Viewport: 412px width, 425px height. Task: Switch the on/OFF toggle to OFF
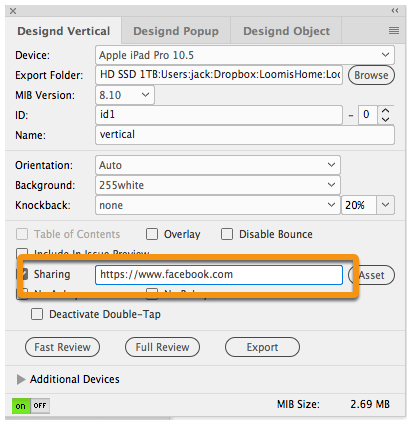tap(40, 406)
